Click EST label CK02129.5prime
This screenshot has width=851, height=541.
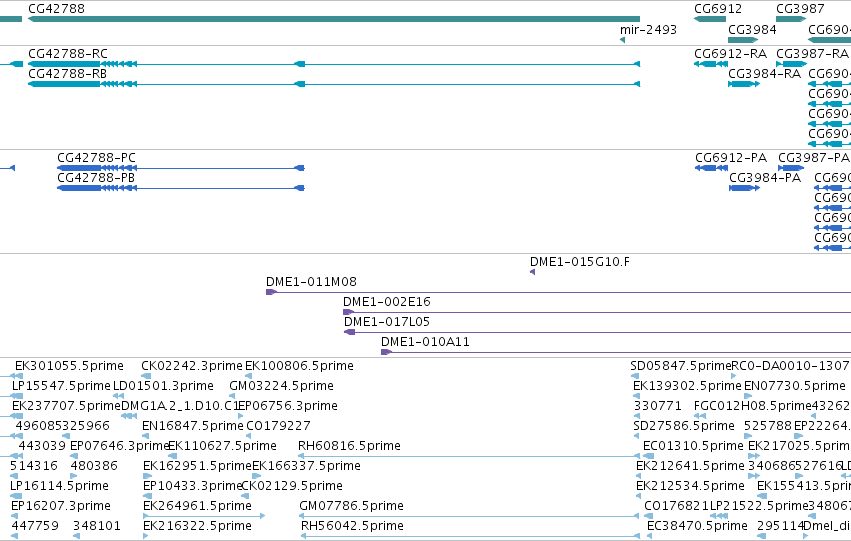click(x=292, y=486)
